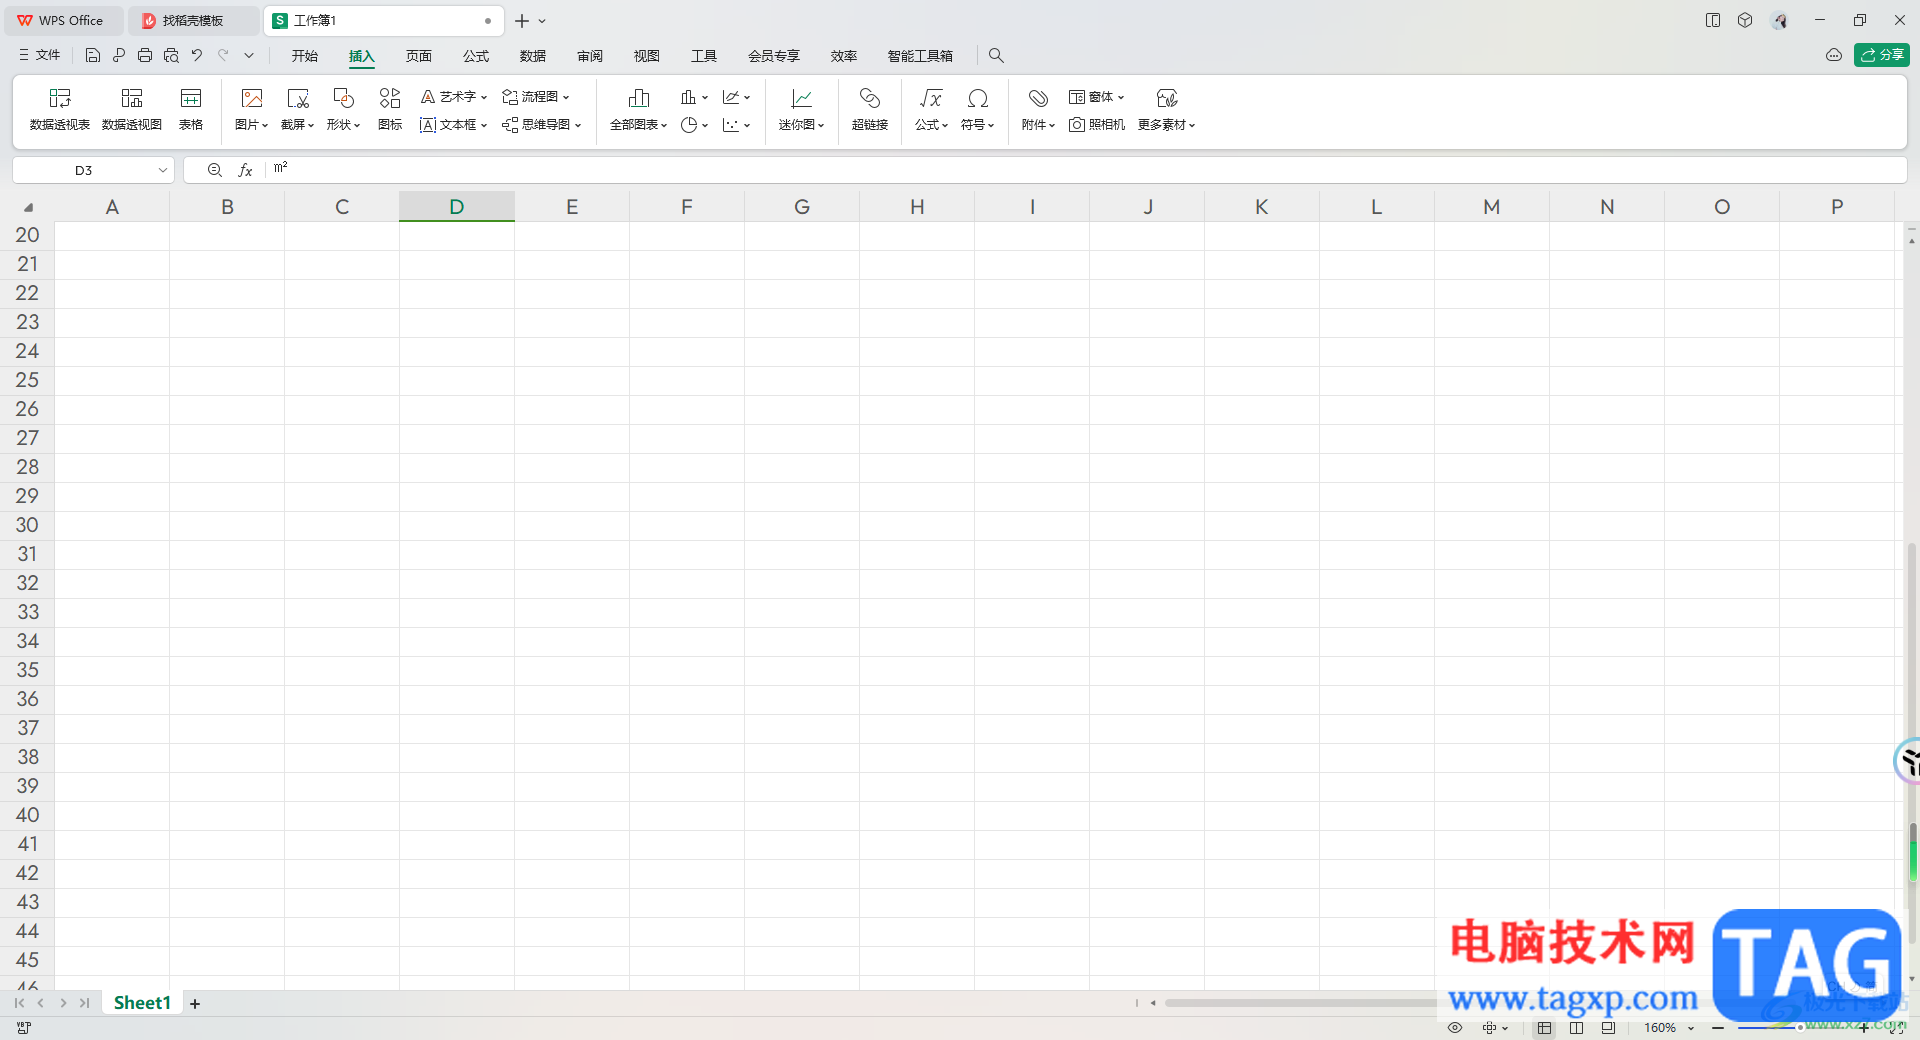Open the 开始 Home tab
This screenshot has height=1040, width=1920.
click(305, 56)
